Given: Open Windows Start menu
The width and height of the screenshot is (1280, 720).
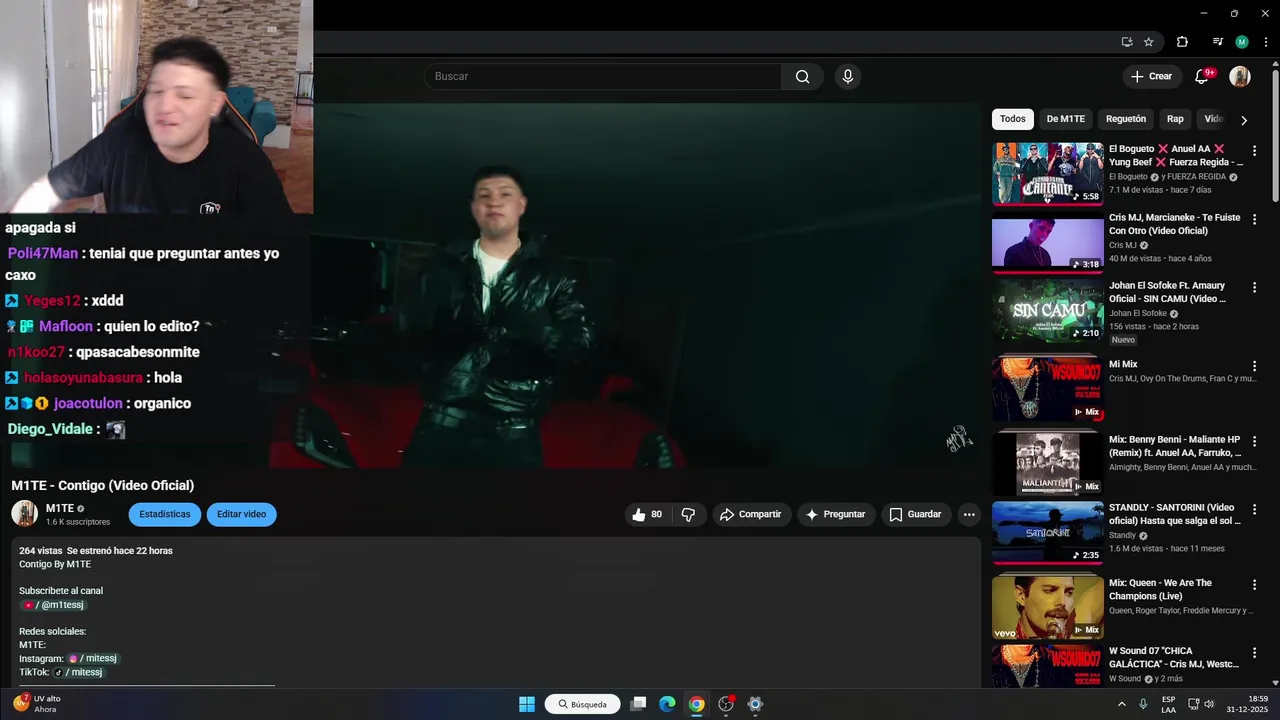Looking at the screenshot, I should (526, 704).
